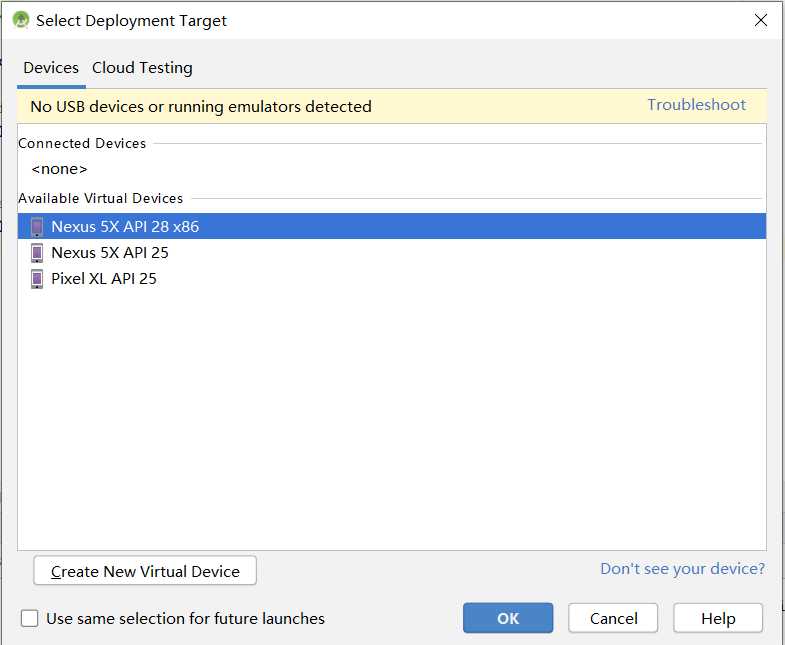
Task: Open the Troubleshoot link
Action: (x=696, y=105)
